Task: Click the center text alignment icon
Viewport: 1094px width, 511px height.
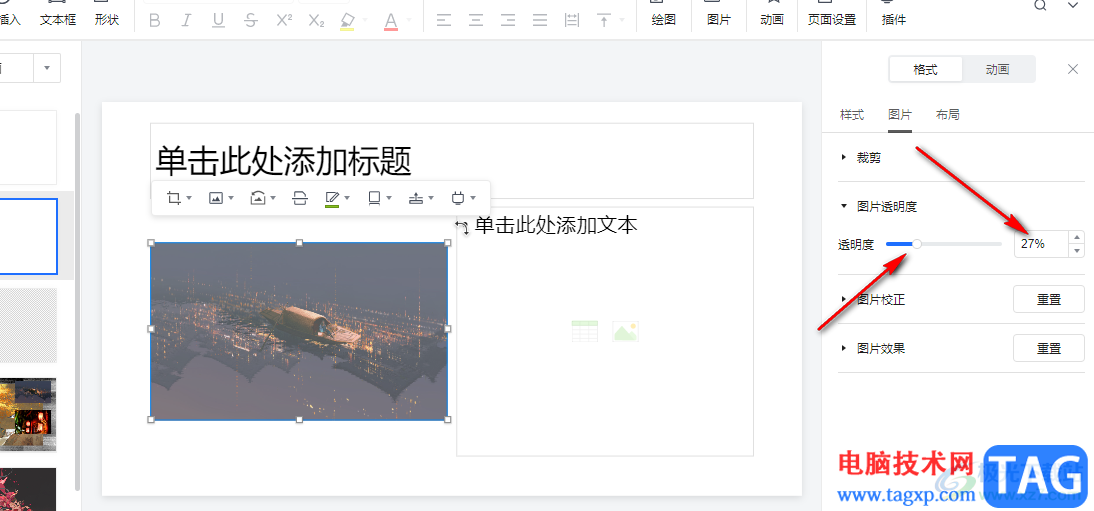Action: pyautogui.click(x=476, y=20)
